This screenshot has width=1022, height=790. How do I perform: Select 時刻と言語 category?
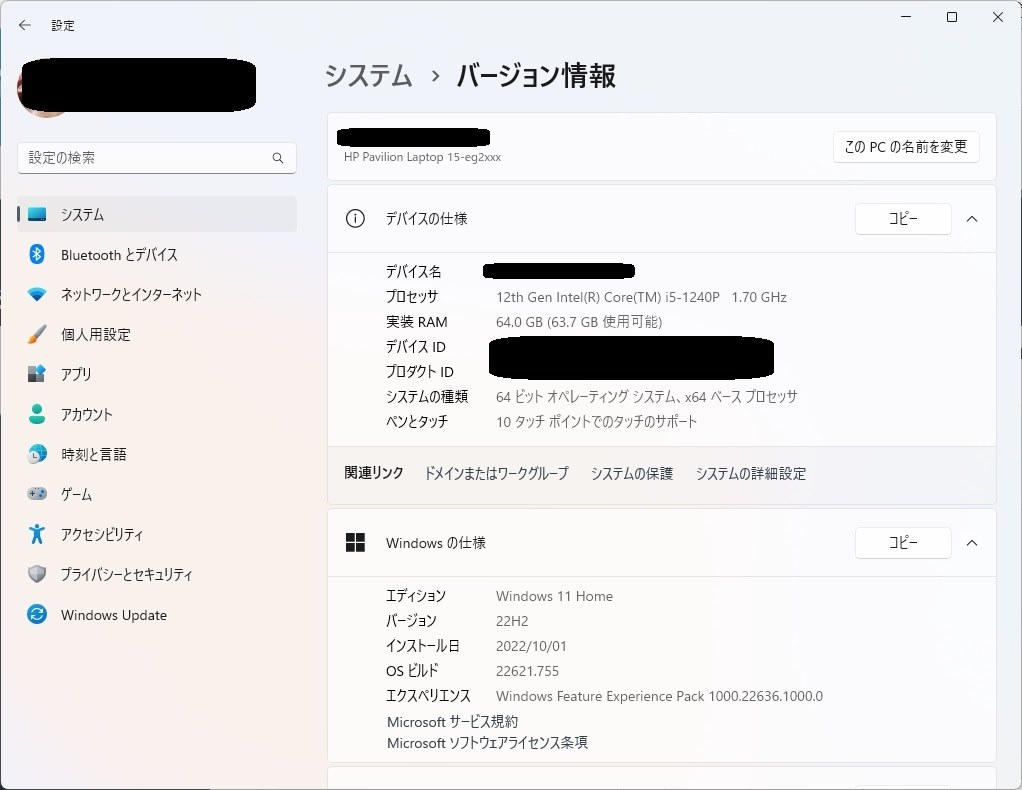point(156,454)
